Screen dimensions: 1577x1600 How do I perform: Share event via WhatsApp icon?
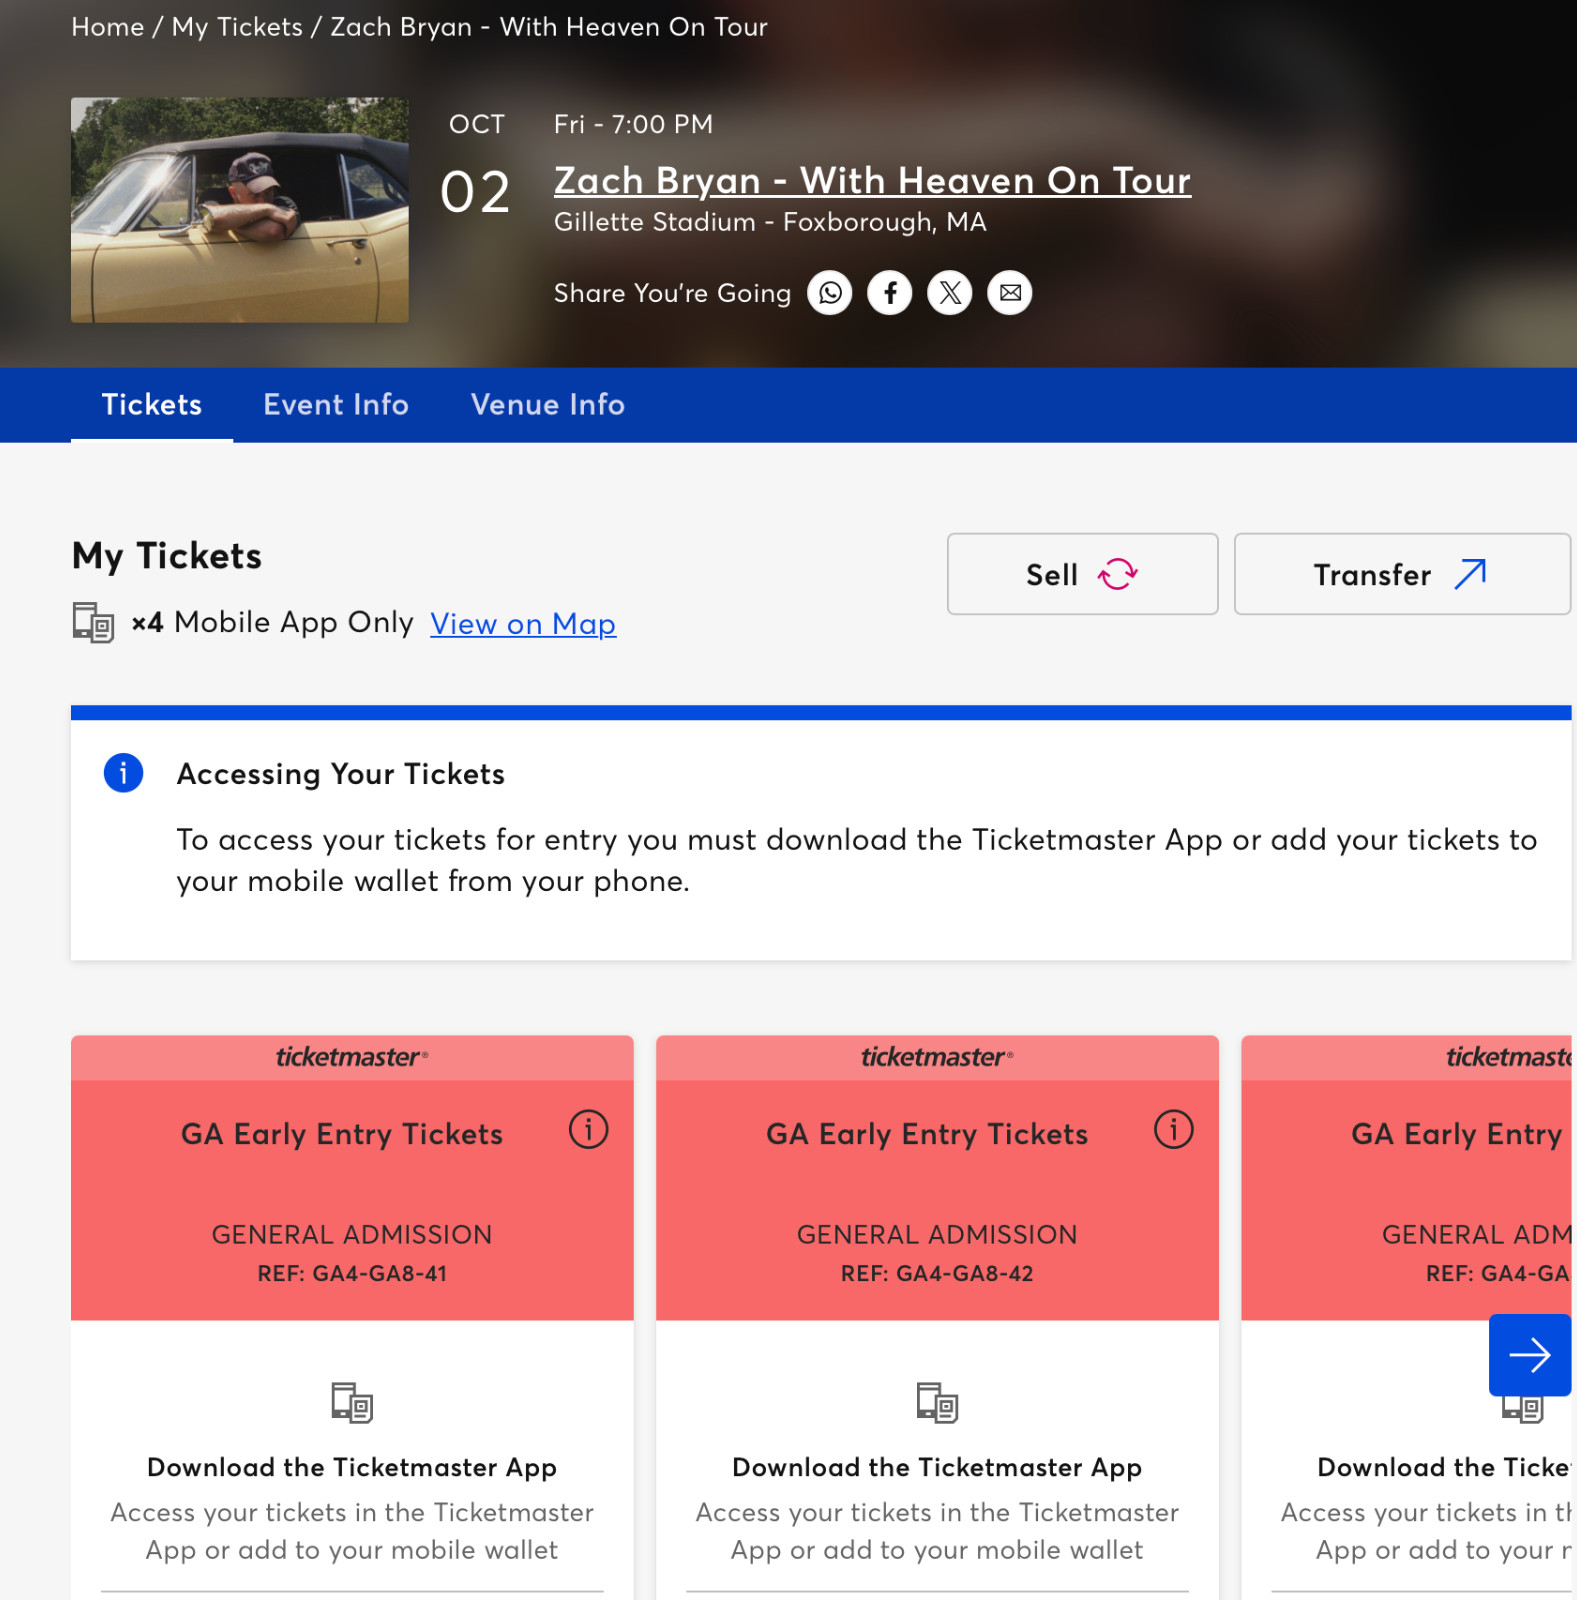830,293
